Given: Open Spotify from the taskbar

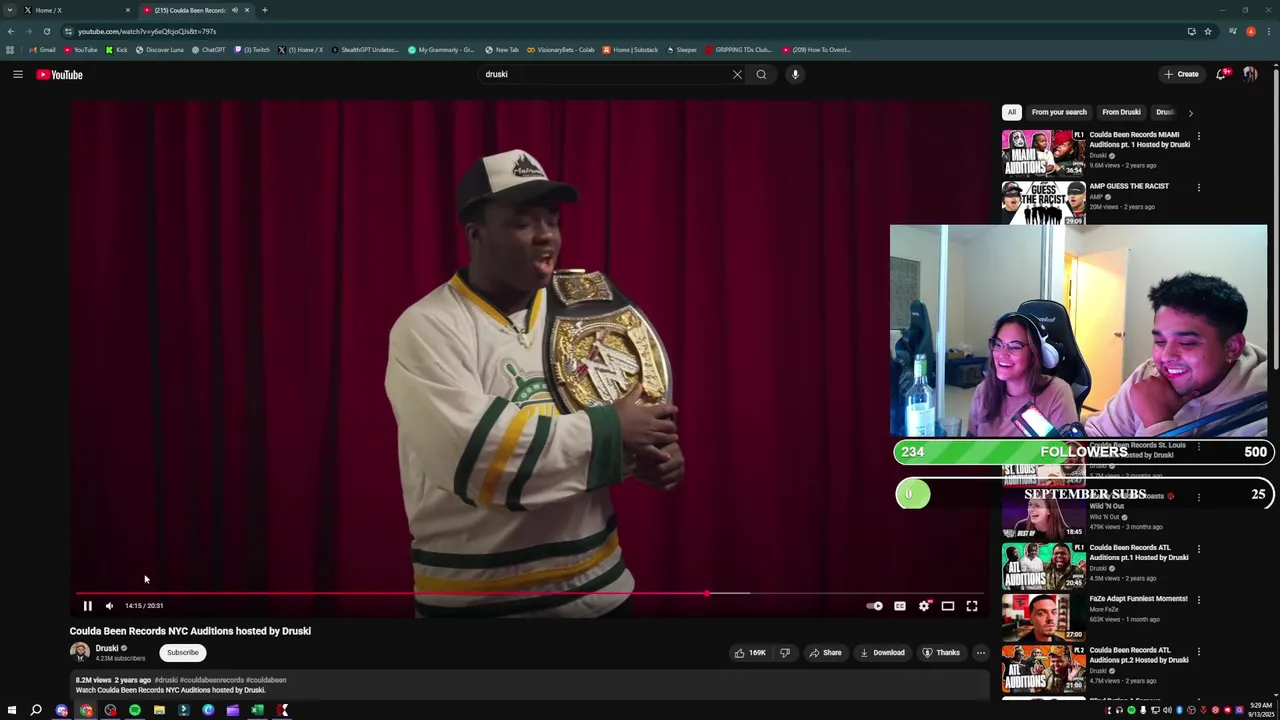Looking at the screenshot, I should [134, 710].
